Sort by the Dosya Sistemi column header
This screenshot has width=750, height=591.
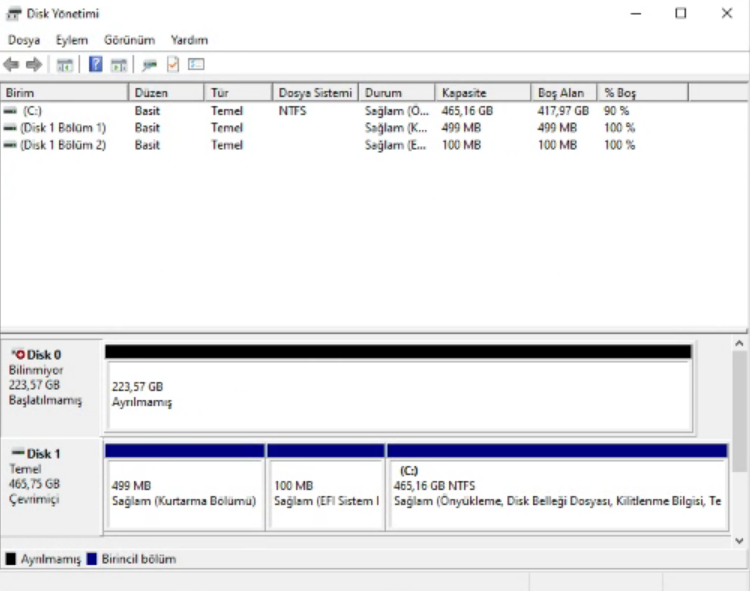point(316,92)
